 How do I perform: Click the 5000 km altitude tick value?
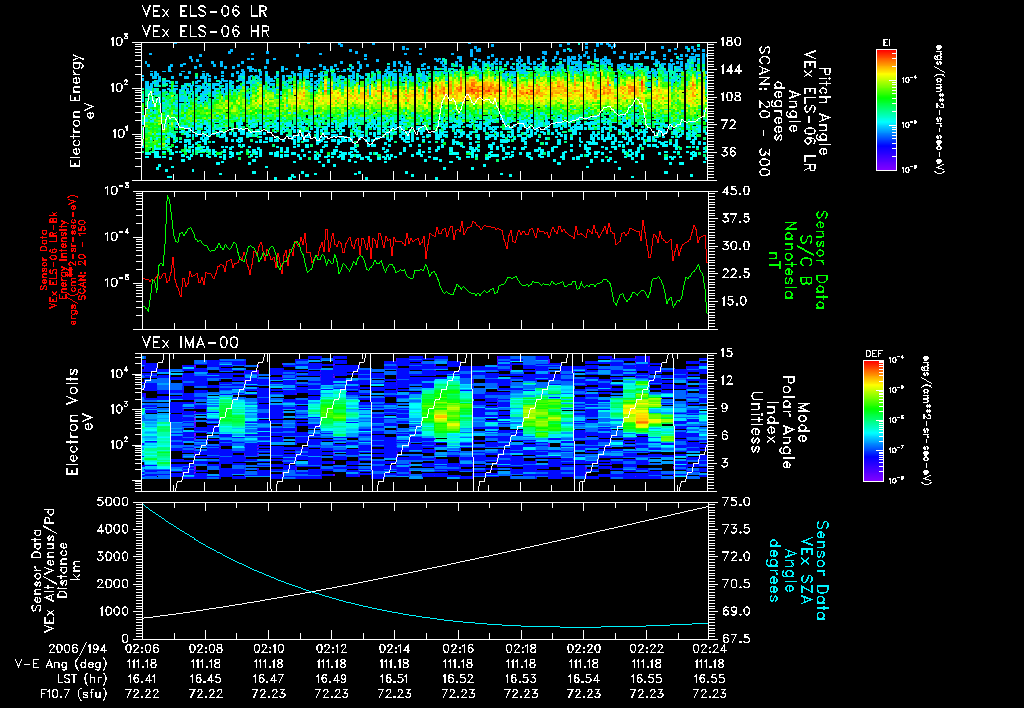coord(112,502)
